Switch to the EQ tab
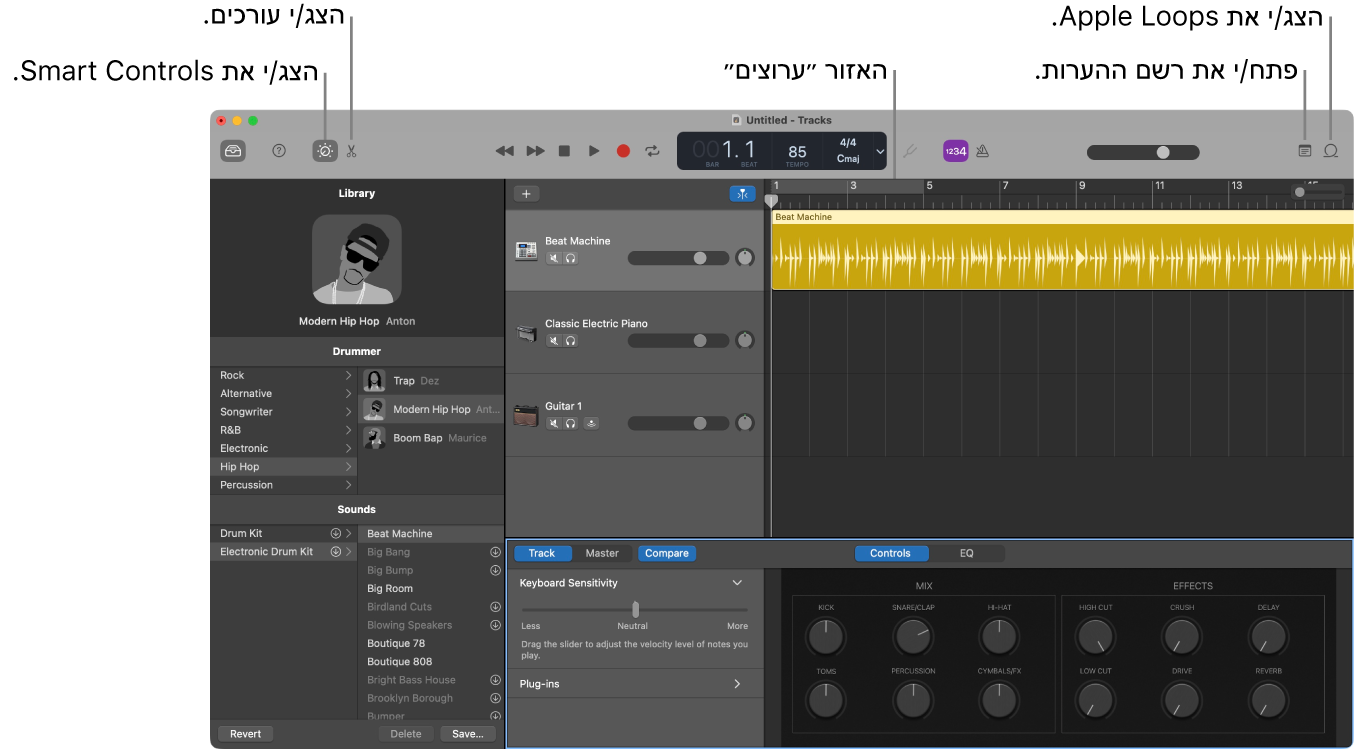 click(966, 553)
